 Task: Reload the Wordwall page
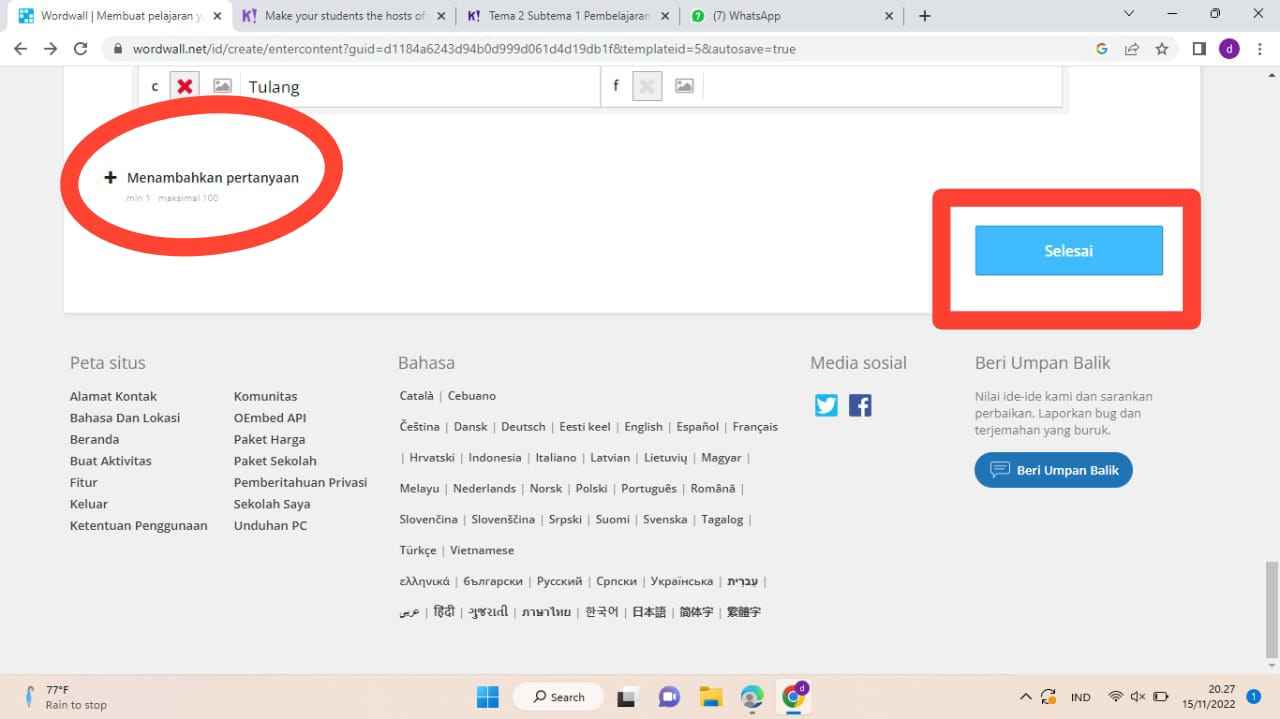click(81, 48)
